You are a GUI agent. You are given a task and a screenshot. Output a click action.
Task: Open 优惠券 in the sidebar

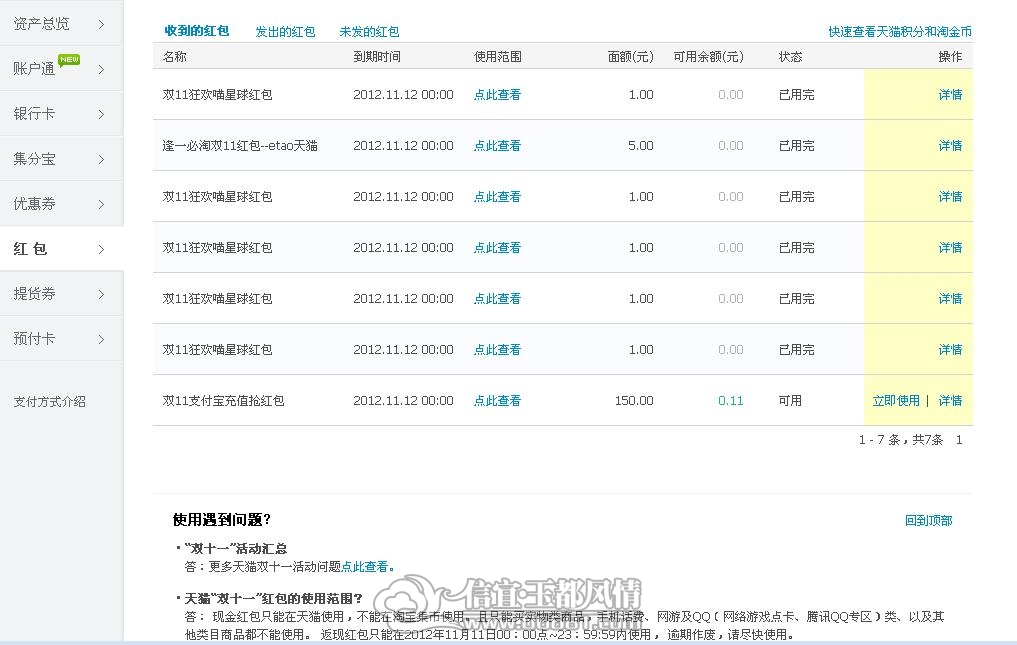point(34,204)
